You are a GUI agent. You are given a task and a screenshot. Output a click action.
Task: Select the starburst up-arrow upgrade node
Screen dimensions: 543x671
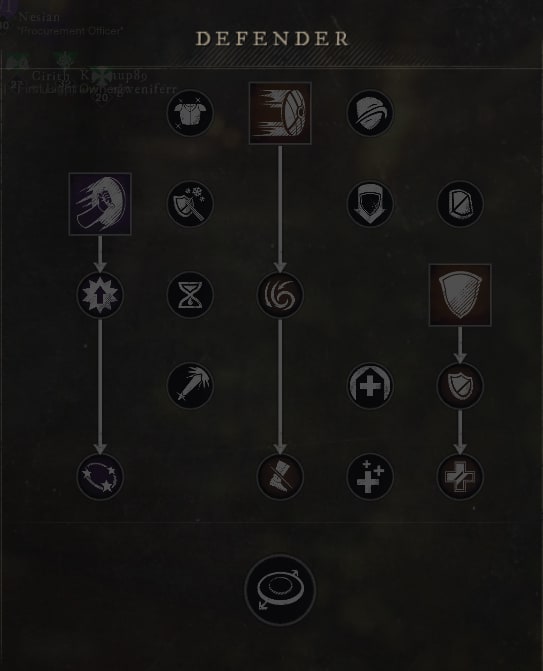(100, 295)
